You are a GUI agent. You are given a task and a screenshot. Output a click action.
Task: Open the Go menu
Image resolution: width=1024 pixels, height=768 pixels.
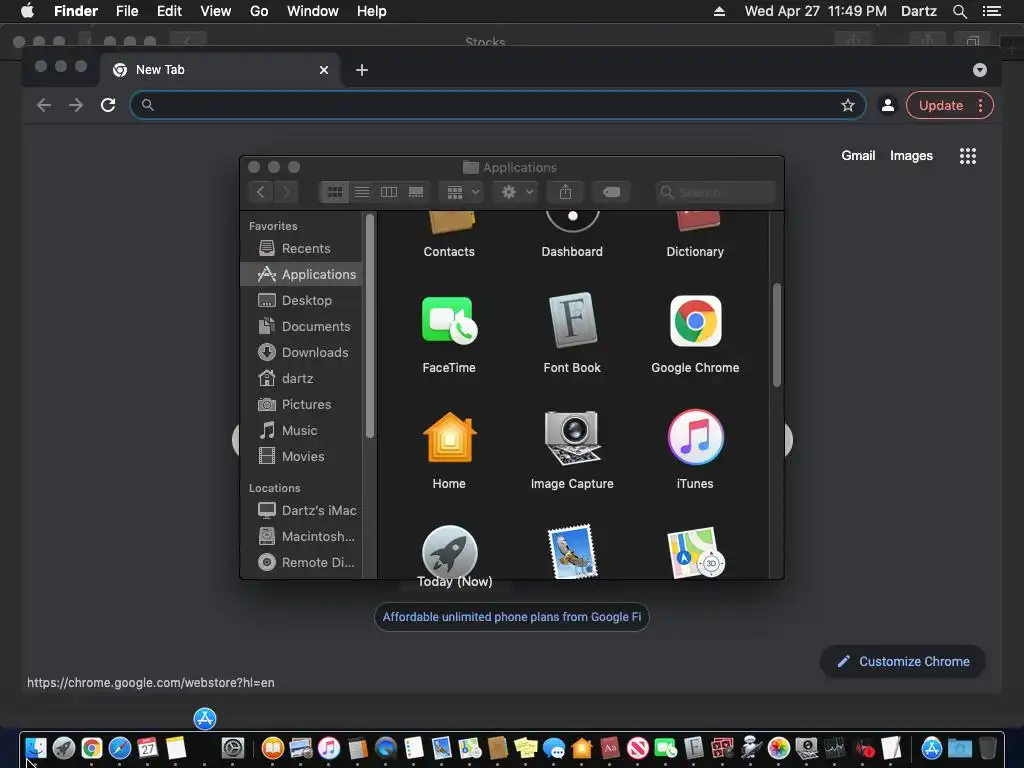click(259, 11)
